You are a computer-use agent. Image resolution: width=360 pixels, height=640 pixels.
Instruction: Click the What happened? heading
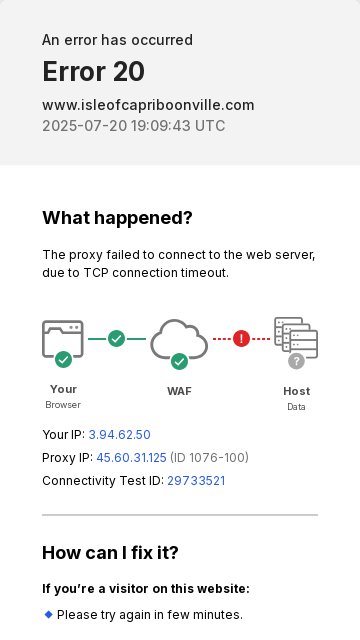coord(117,218)
